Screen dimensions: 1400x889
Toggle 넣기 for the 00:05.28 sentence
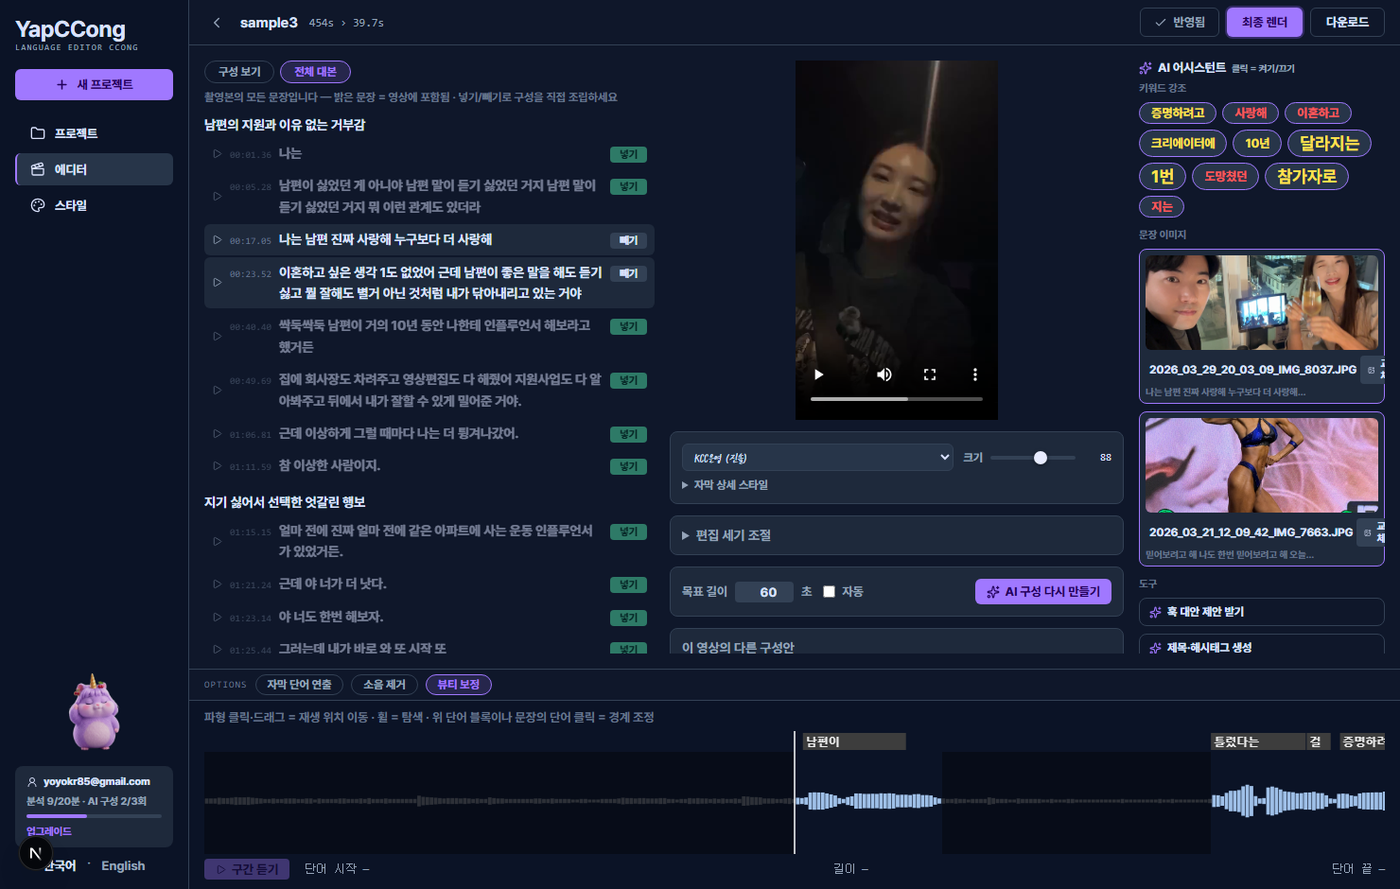click(x=629, y=187)
